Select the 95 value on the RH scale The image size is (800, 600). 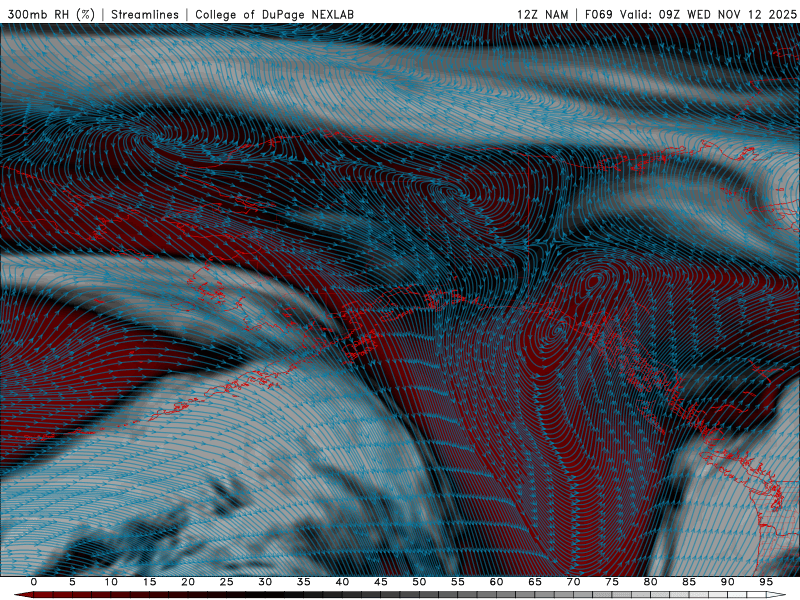(766, 582)
